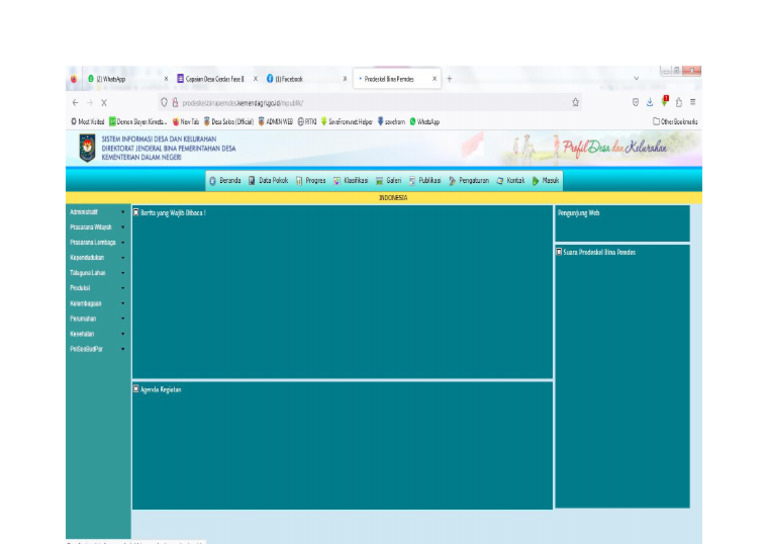
Task: Click the Profil Desa dan Kelurahan banner
Action: (614, 147)
